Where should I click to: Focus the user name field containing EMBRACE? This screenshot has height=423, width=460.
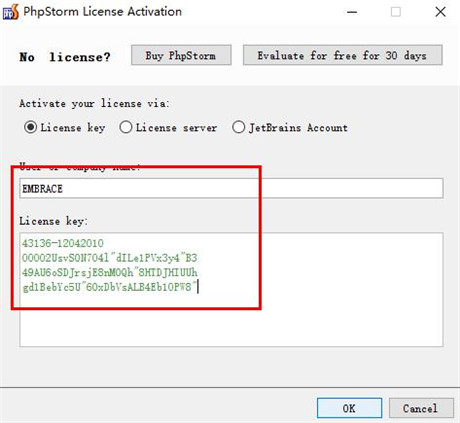[231, 188]
